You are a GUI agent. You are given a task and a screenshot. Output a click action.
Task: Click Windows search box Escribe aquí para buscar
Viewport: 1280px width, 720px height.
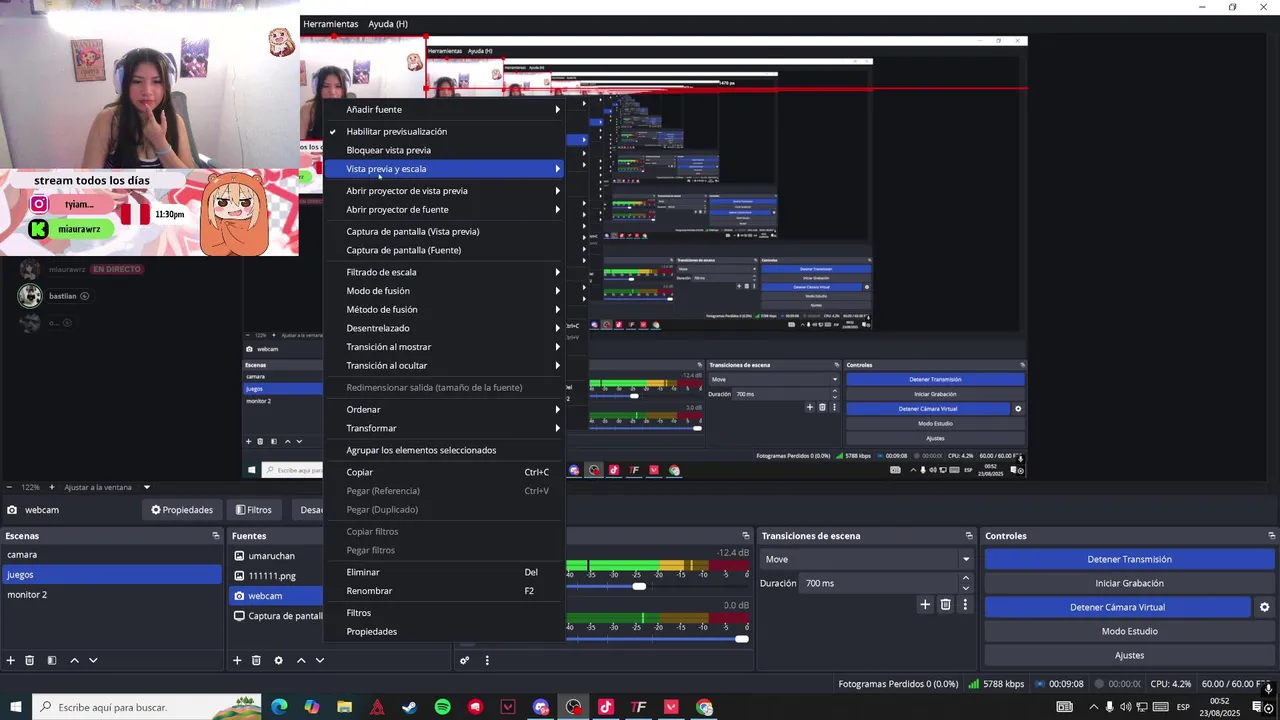click(147, 707)
